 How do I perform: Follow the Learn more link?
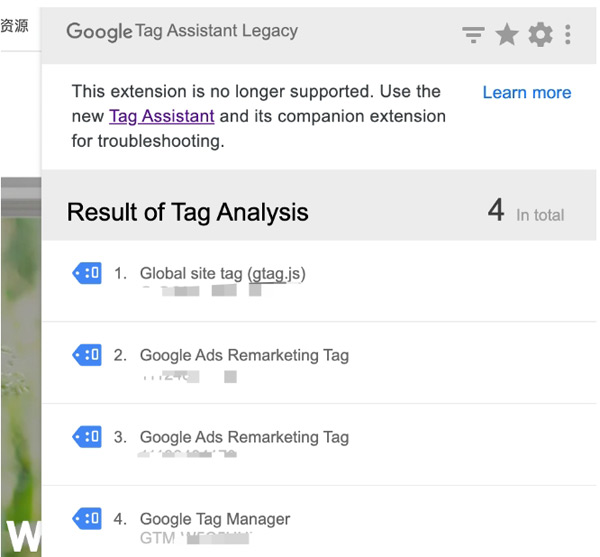point(526,92)
